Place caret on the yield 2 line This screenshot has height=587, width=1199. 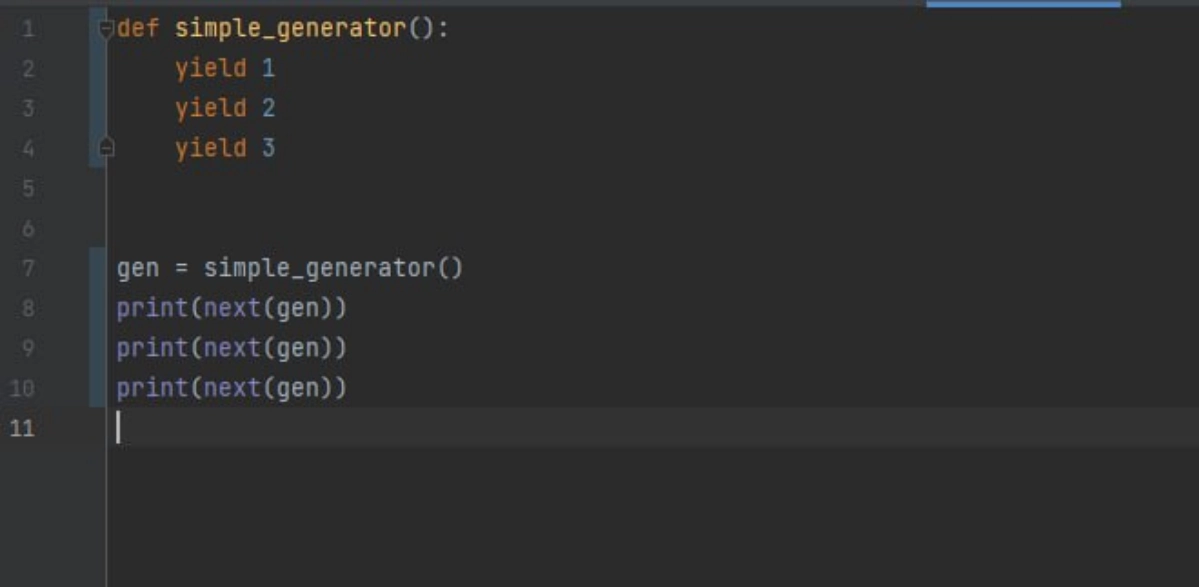coord(225,109)
